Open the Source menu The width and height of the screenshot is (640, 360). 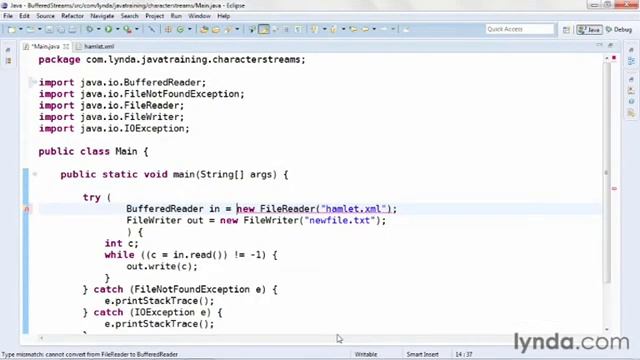[x=45, y=16]
